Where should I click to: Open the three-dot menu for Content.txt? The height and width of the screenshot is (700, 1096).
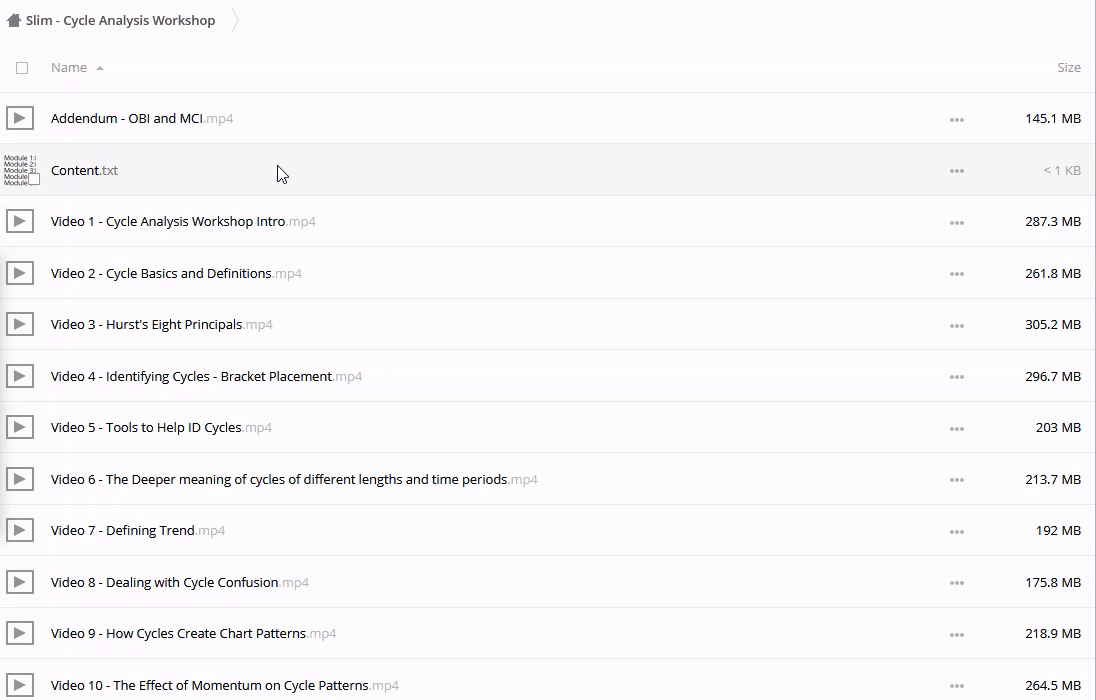click(x=957, y=171)
